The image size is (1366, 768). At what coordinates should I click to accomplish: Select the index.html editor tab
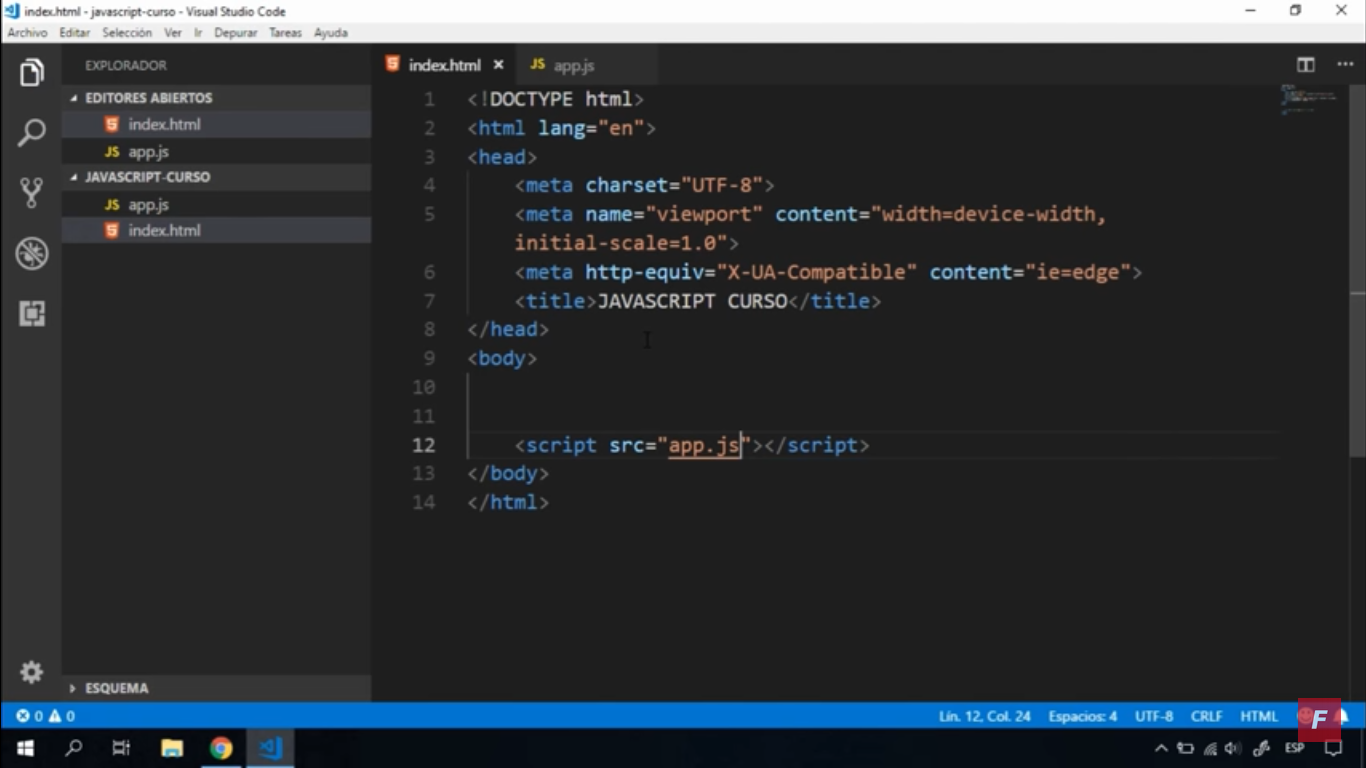[443, 65]
